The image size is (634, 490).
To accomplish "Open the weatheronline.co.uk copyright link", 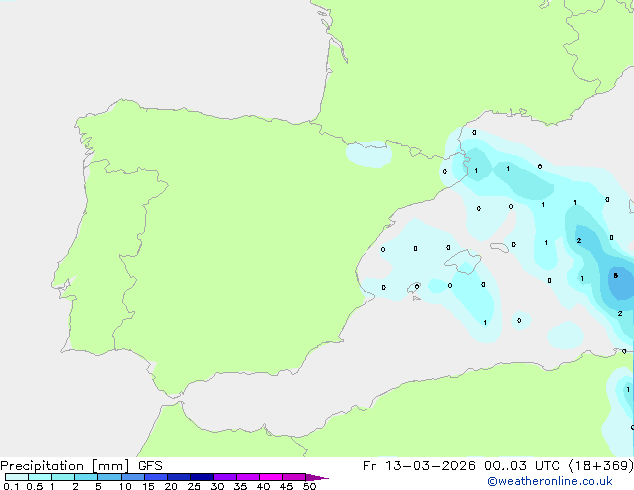I will coord(549,481).
